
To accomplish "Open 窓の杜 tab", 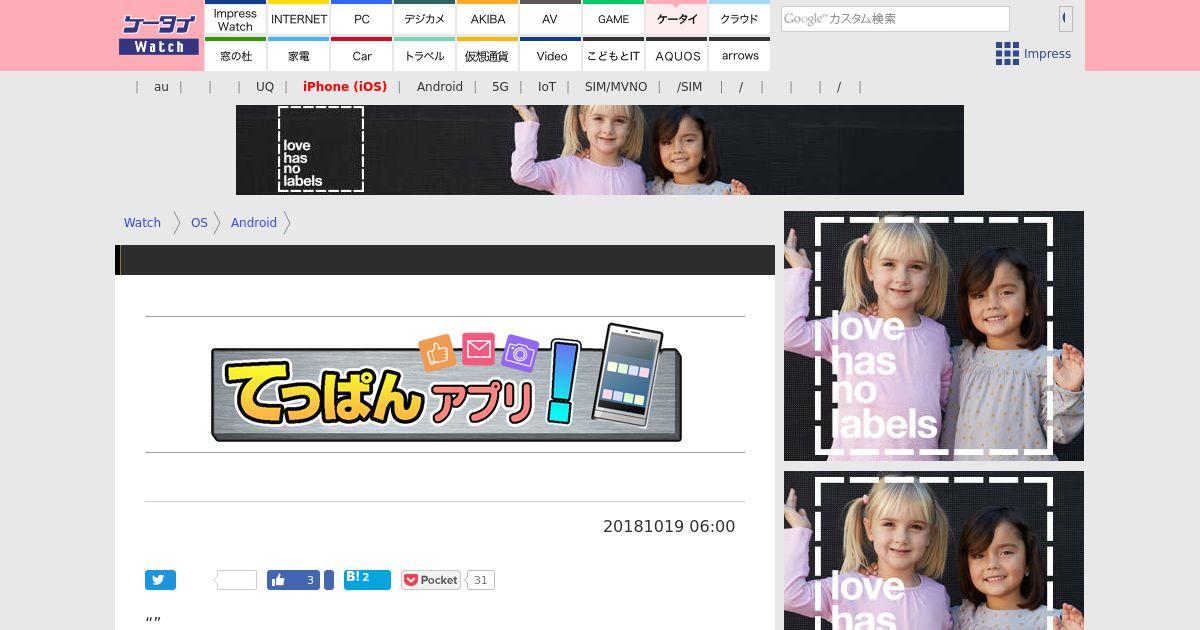I will tap(235, 55).
